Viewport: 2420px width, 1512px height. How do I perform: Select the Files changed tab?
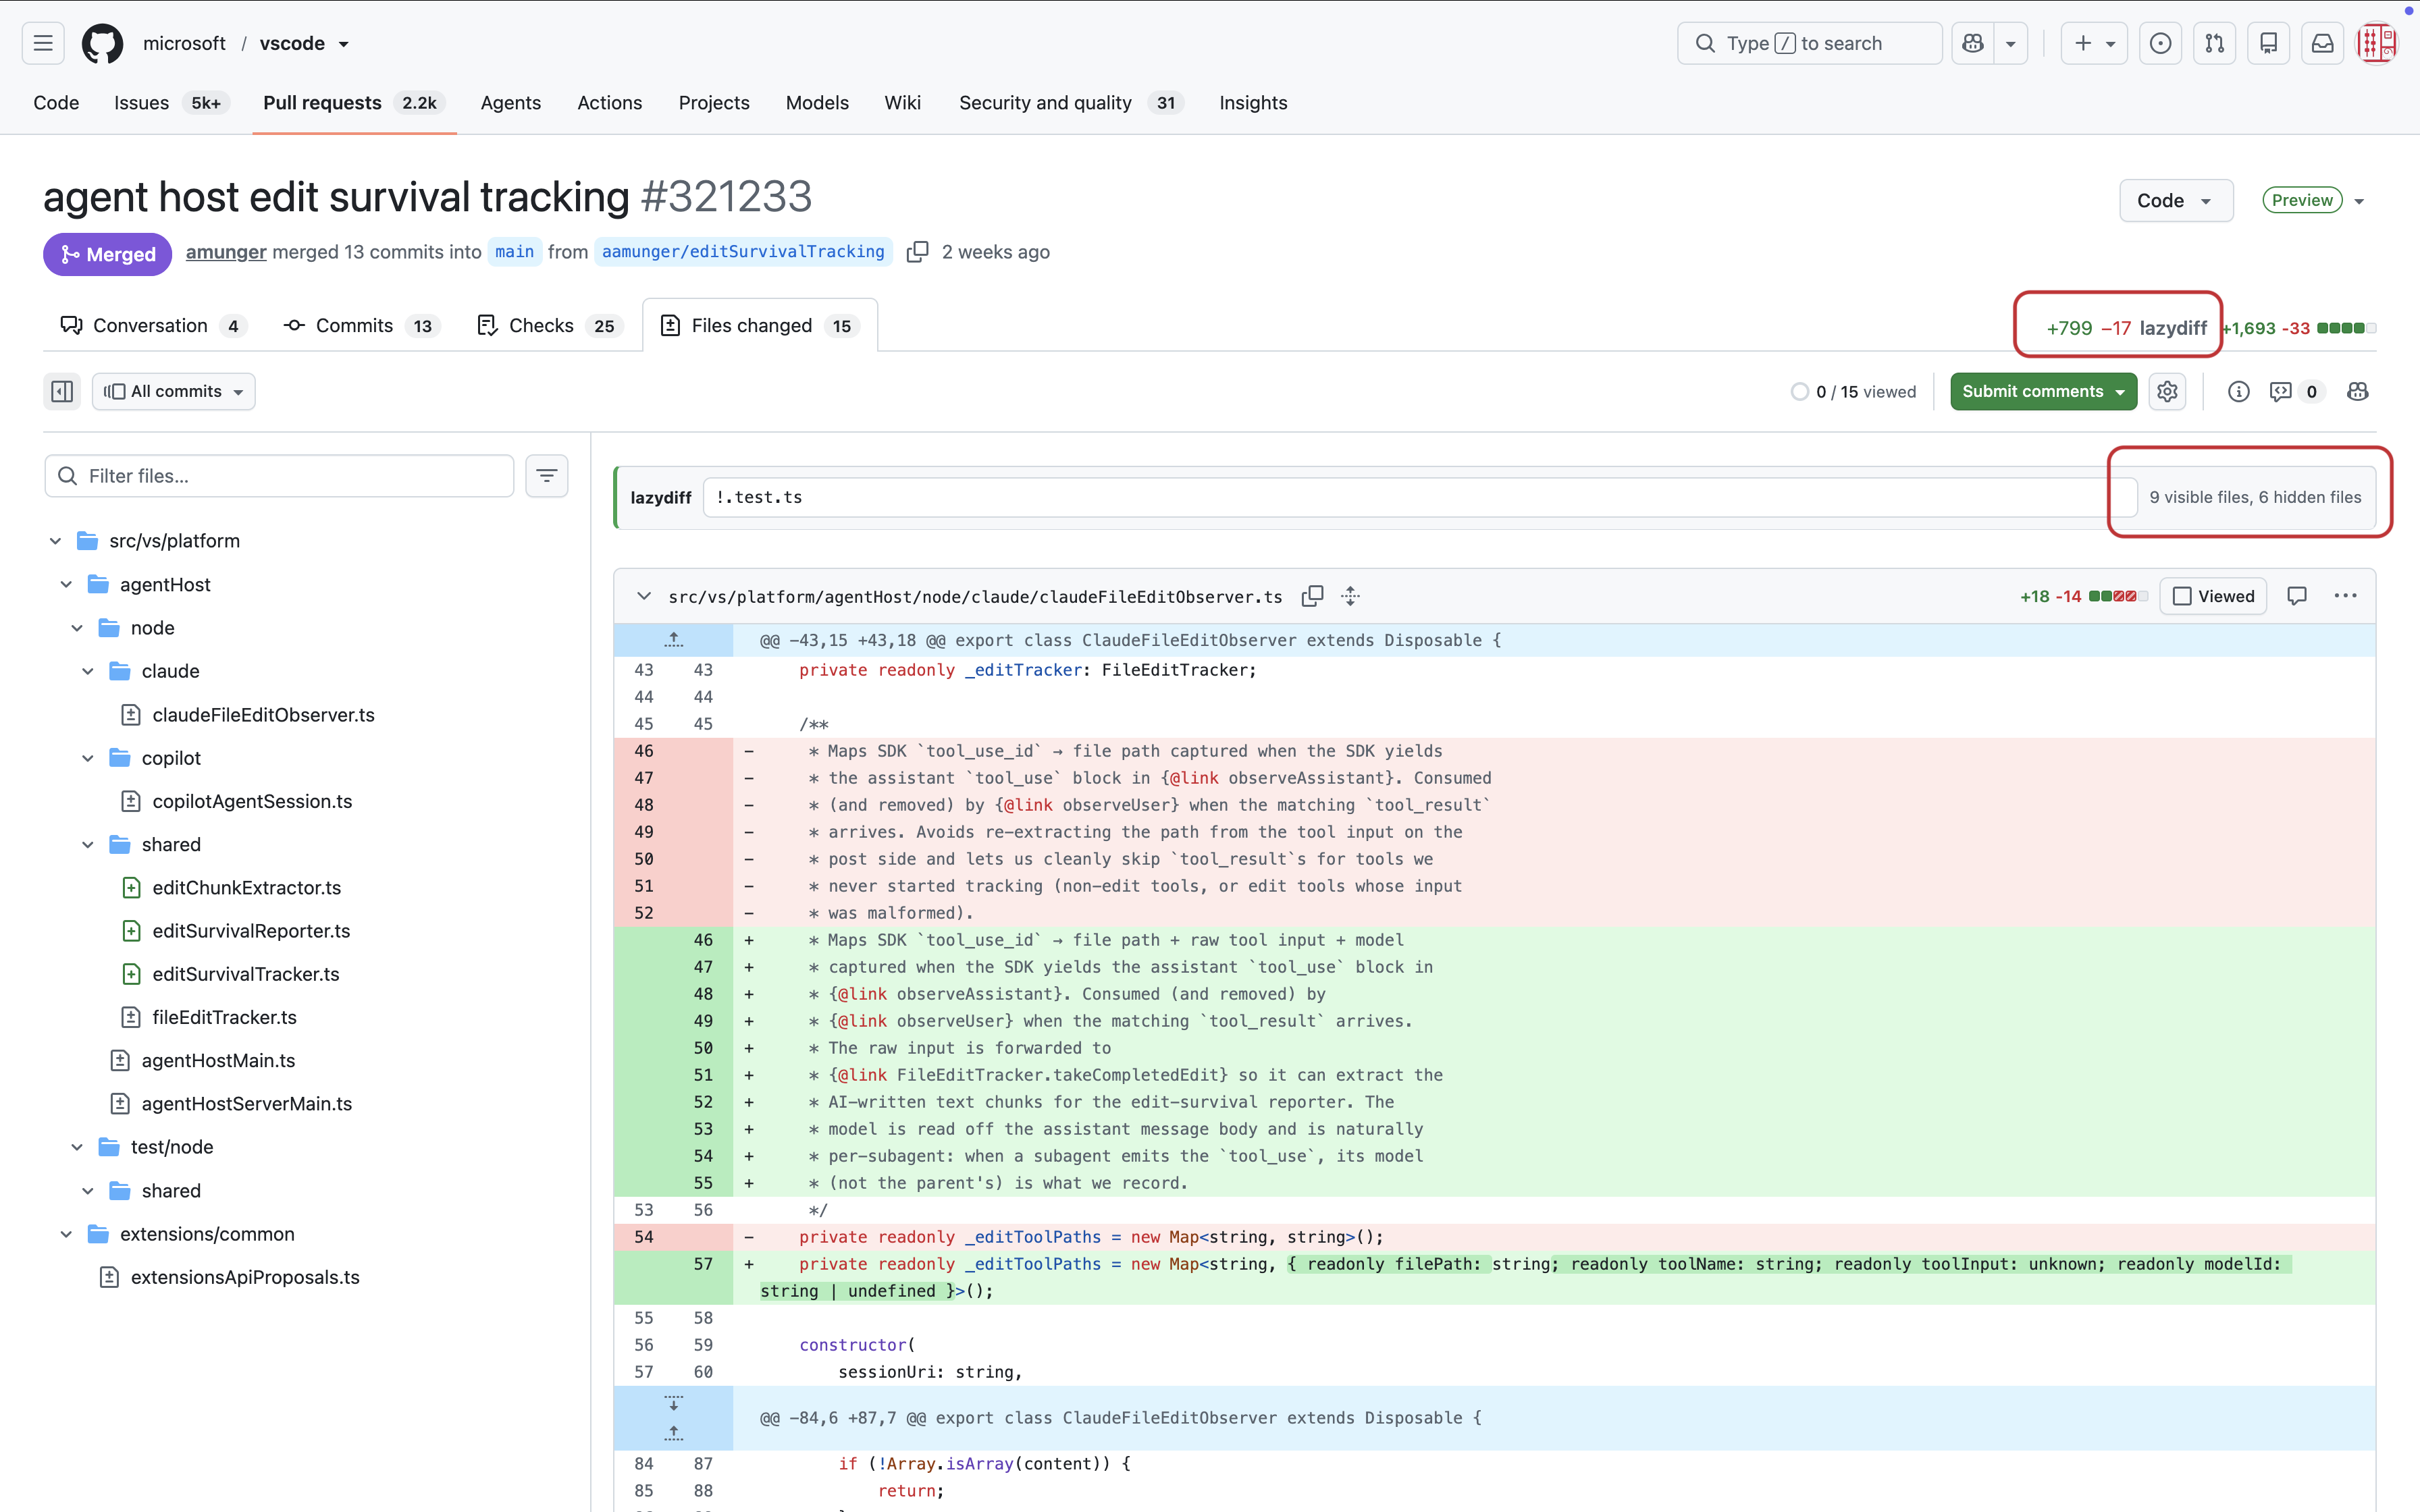760,325
